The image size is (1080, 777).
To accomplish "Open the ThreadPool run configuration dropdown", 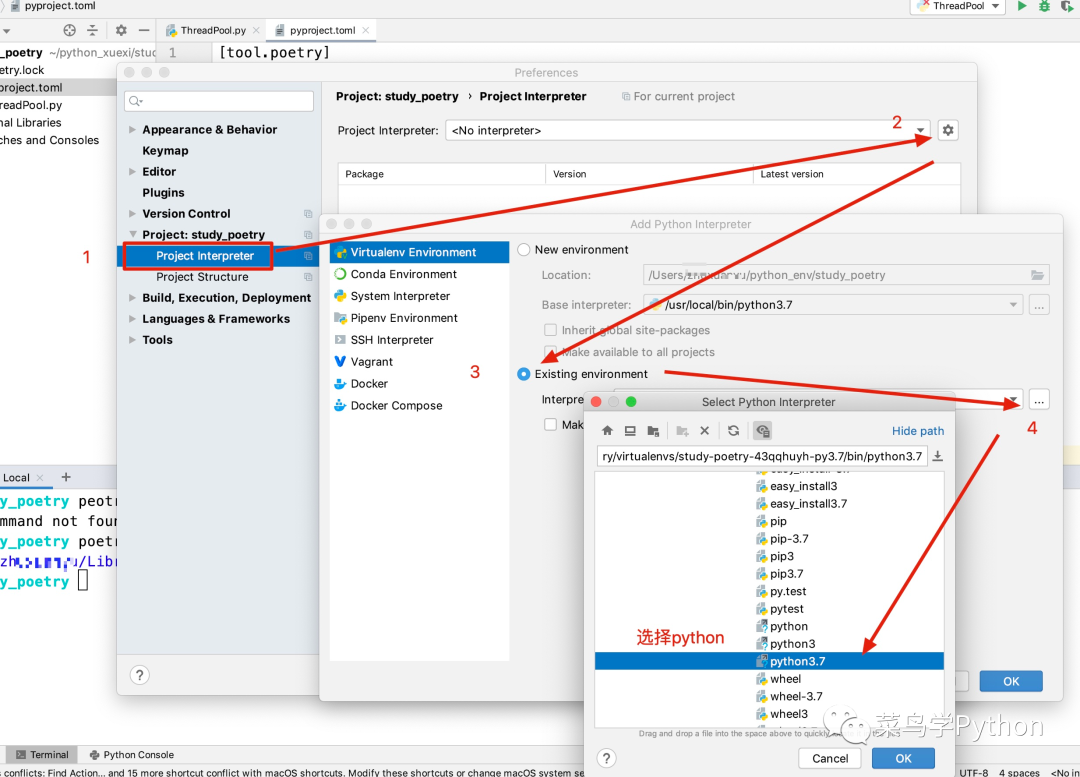I will click(958, 6).
